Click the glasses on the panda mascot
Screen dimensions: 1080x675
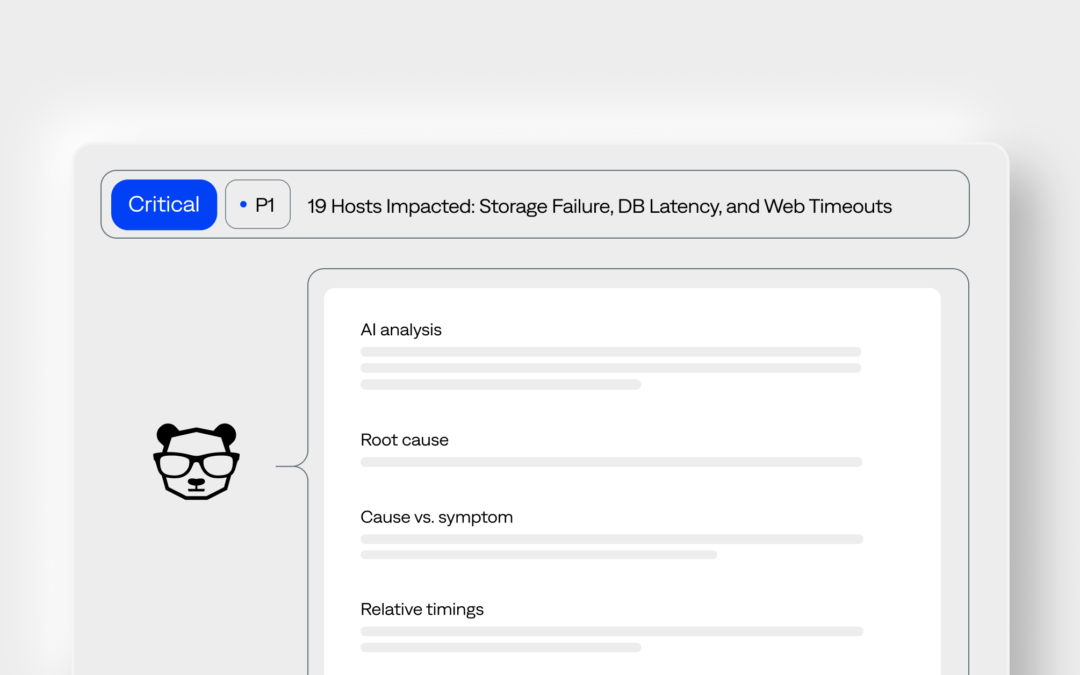point(196,465)
